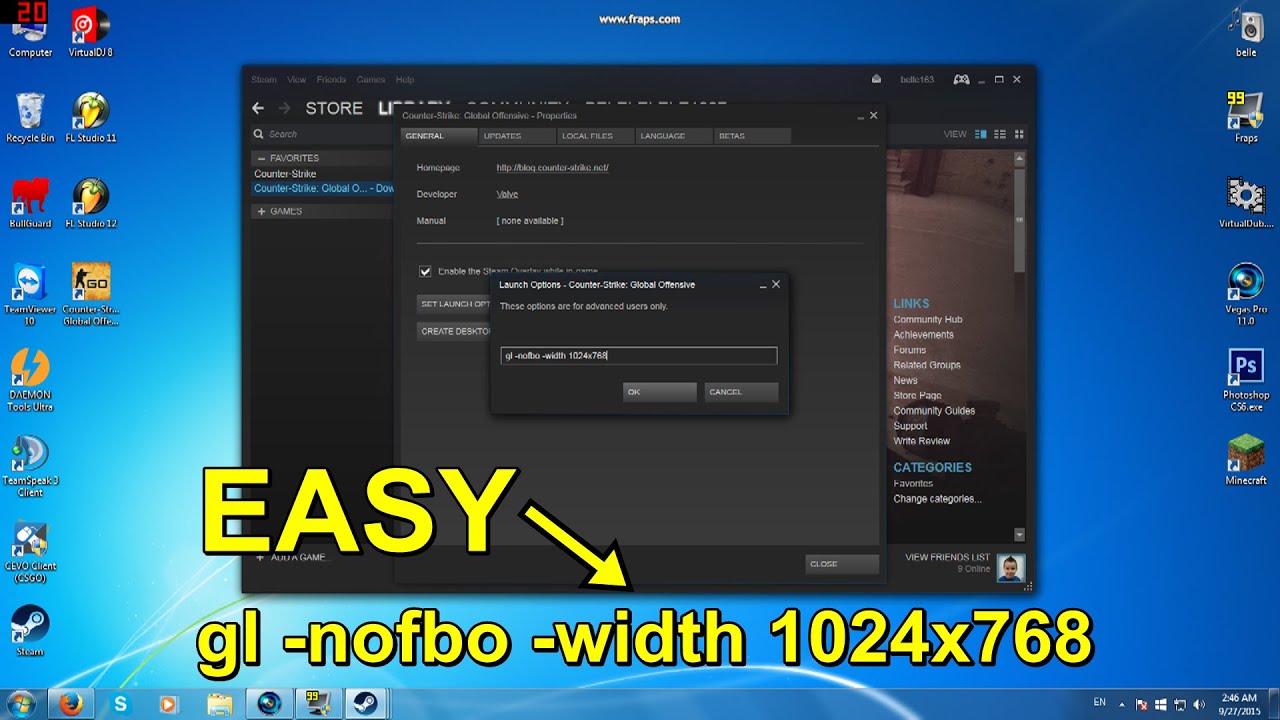Select the VirtualDub desktop shortcut
Viewport: 1280px width, 720px height.
pos(1246,203)
